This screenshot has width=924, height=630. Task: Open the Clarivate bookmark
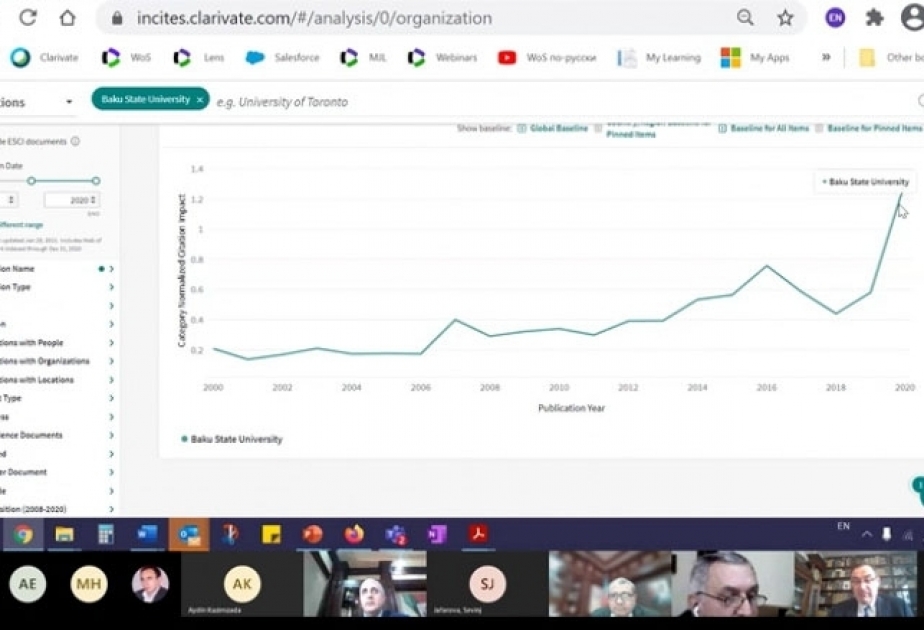point(45,57)
